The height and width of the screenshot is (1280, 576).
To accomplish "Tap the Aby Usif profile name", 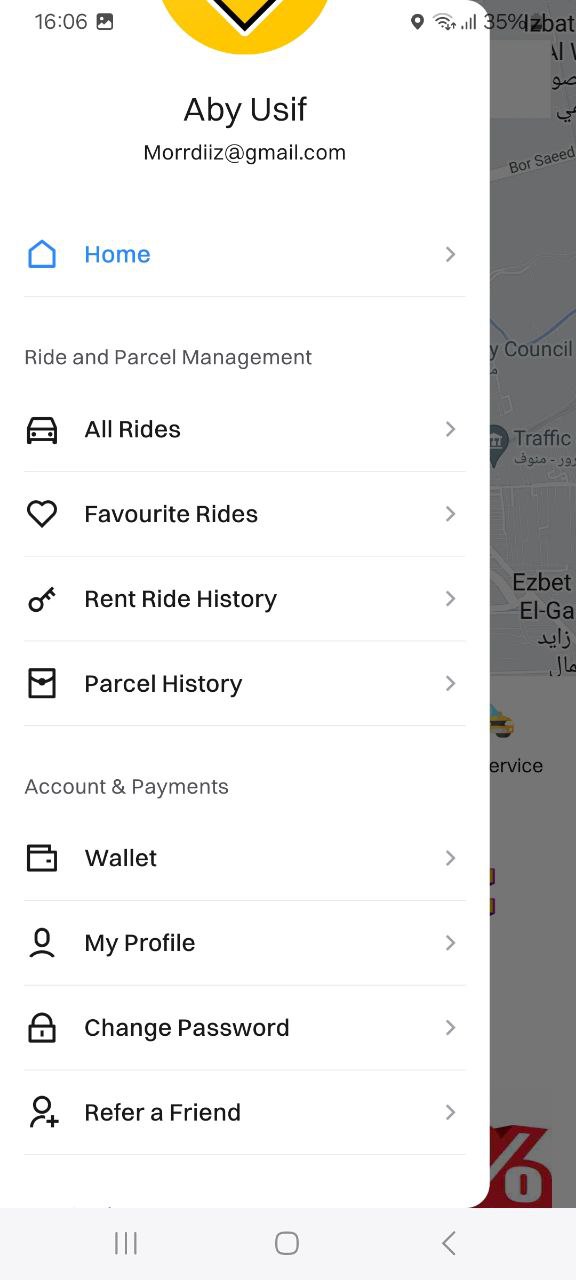I will coord(245,110).
